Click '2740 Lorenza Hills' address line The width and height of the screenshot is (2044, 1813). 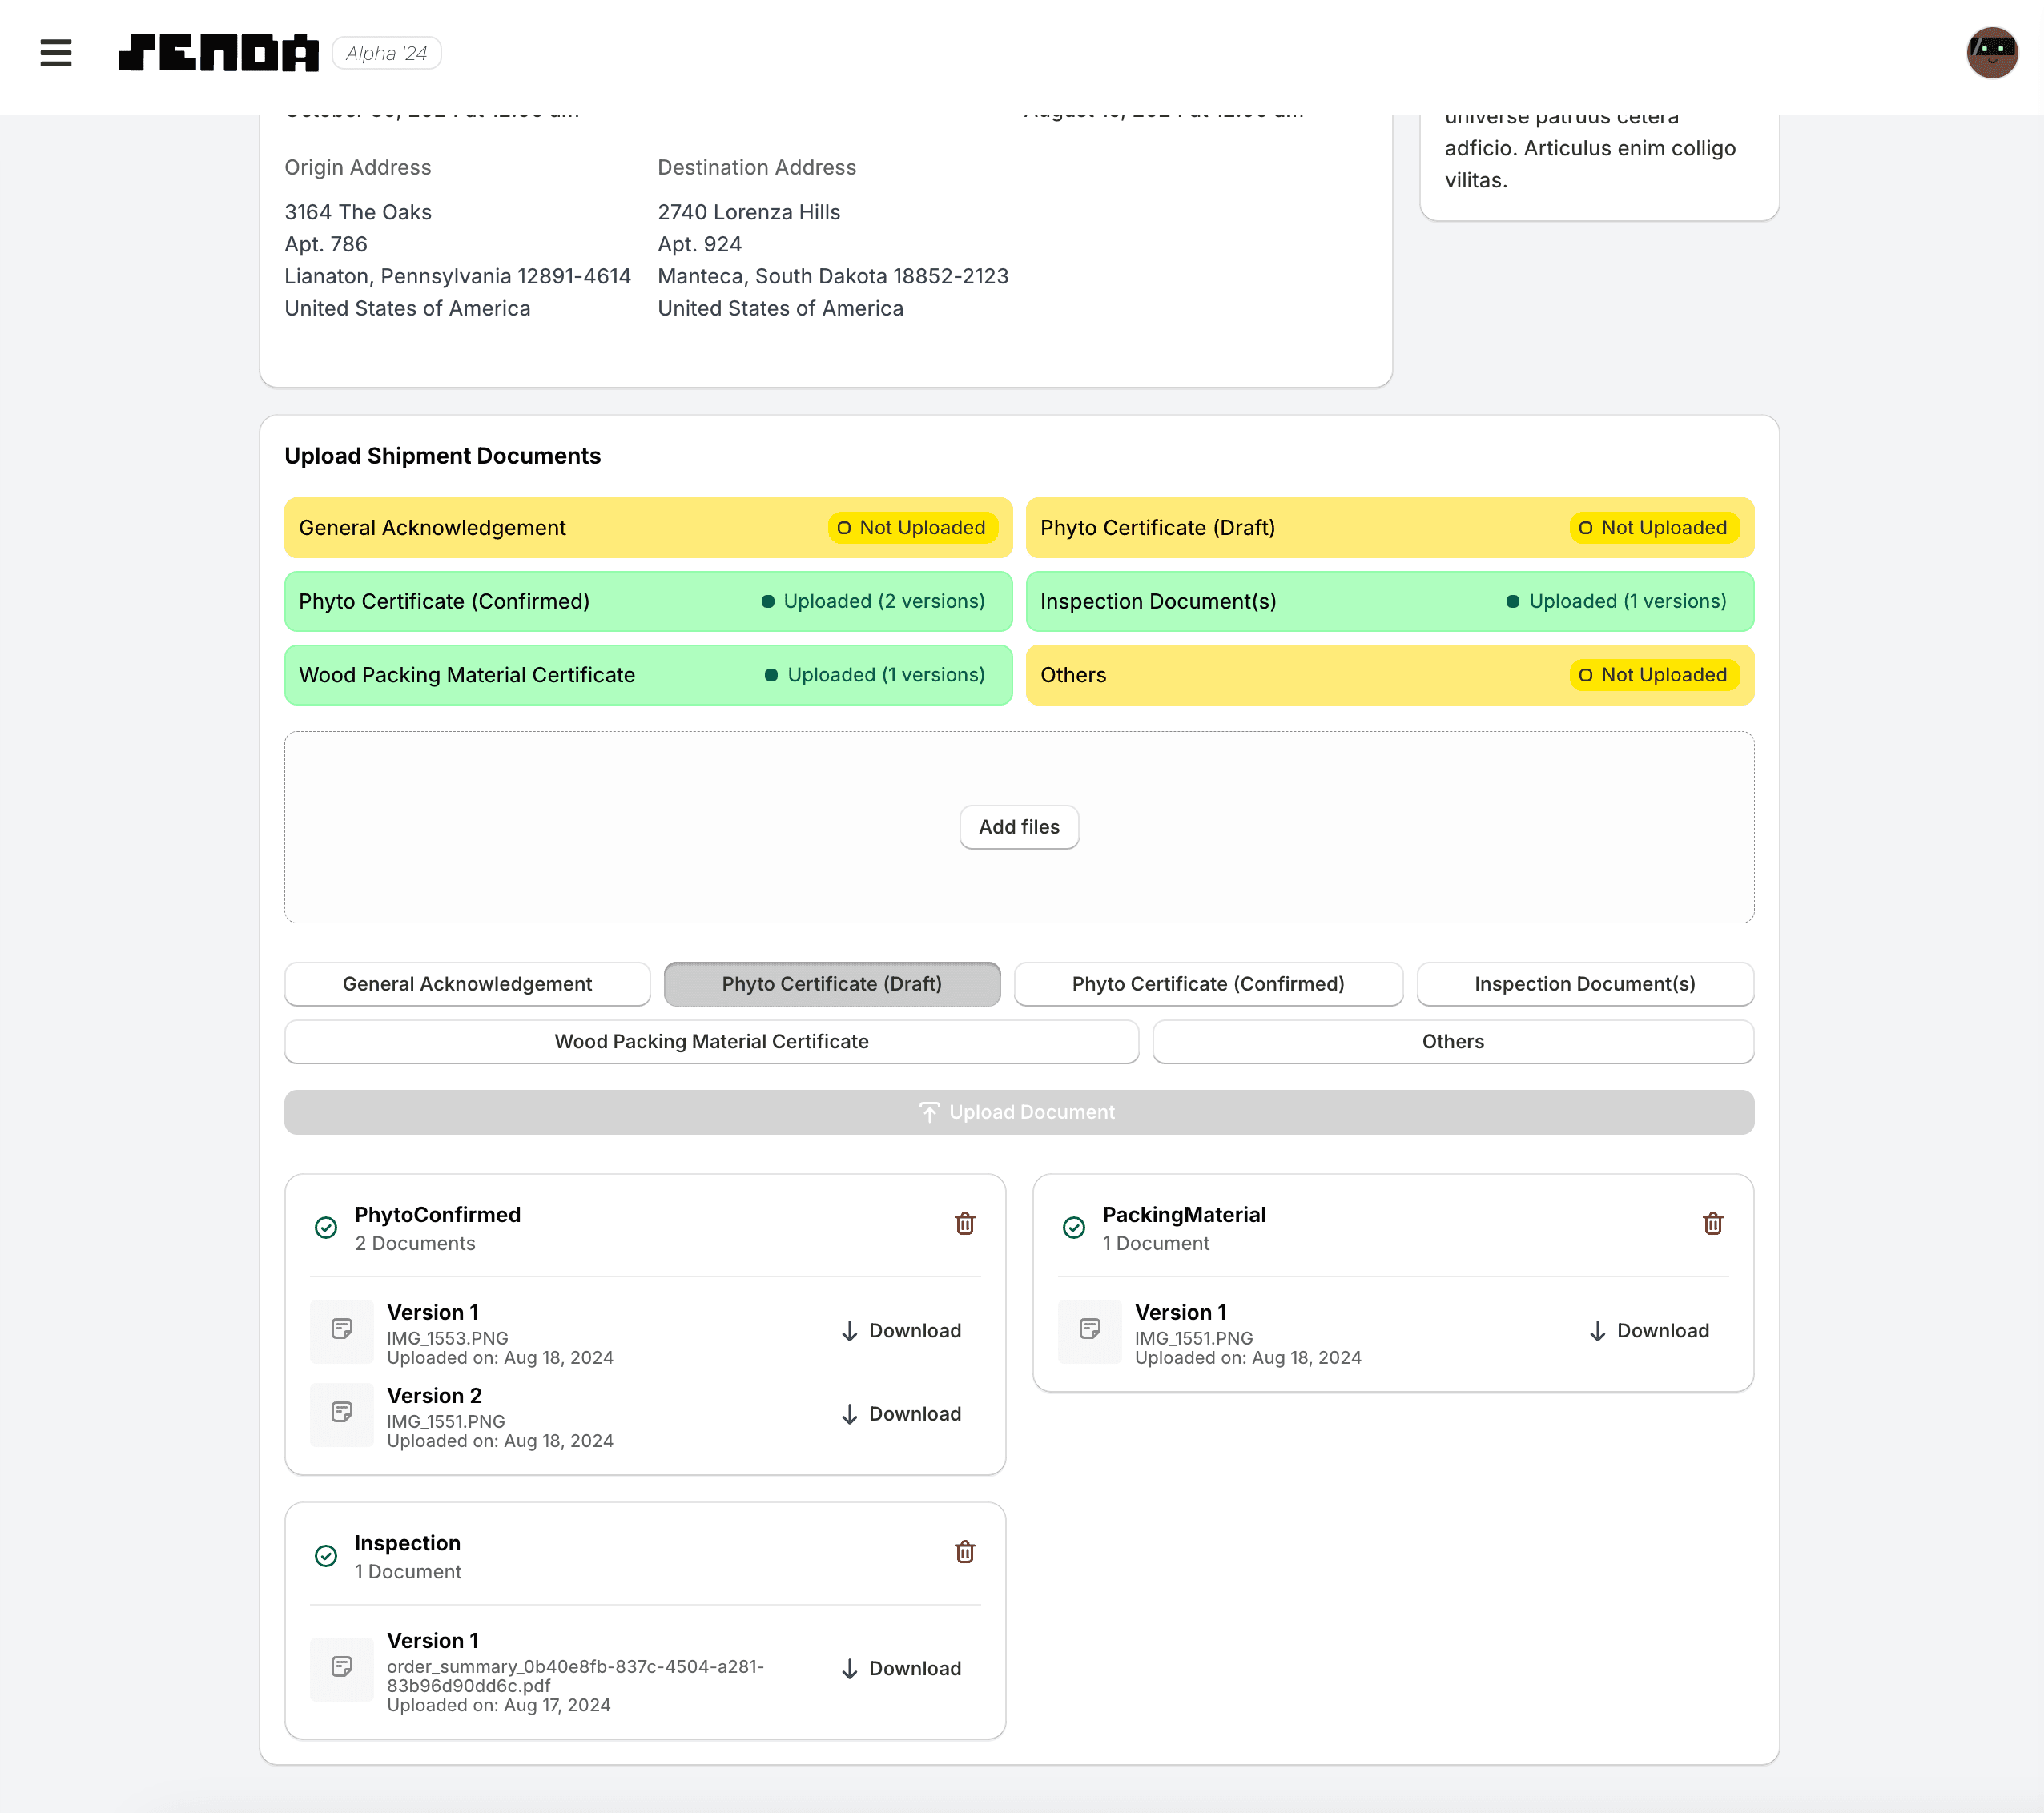click(x=748, y=212)
